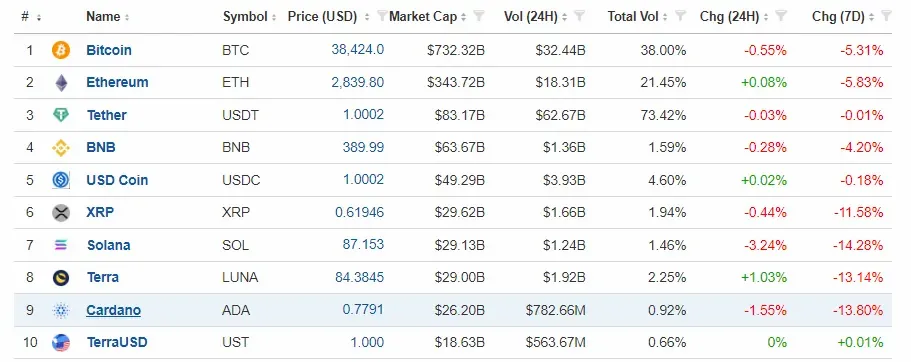Open the Vol (24H) filter funnel
Viewport: 911px width, 362px height.
pos(579,16)
